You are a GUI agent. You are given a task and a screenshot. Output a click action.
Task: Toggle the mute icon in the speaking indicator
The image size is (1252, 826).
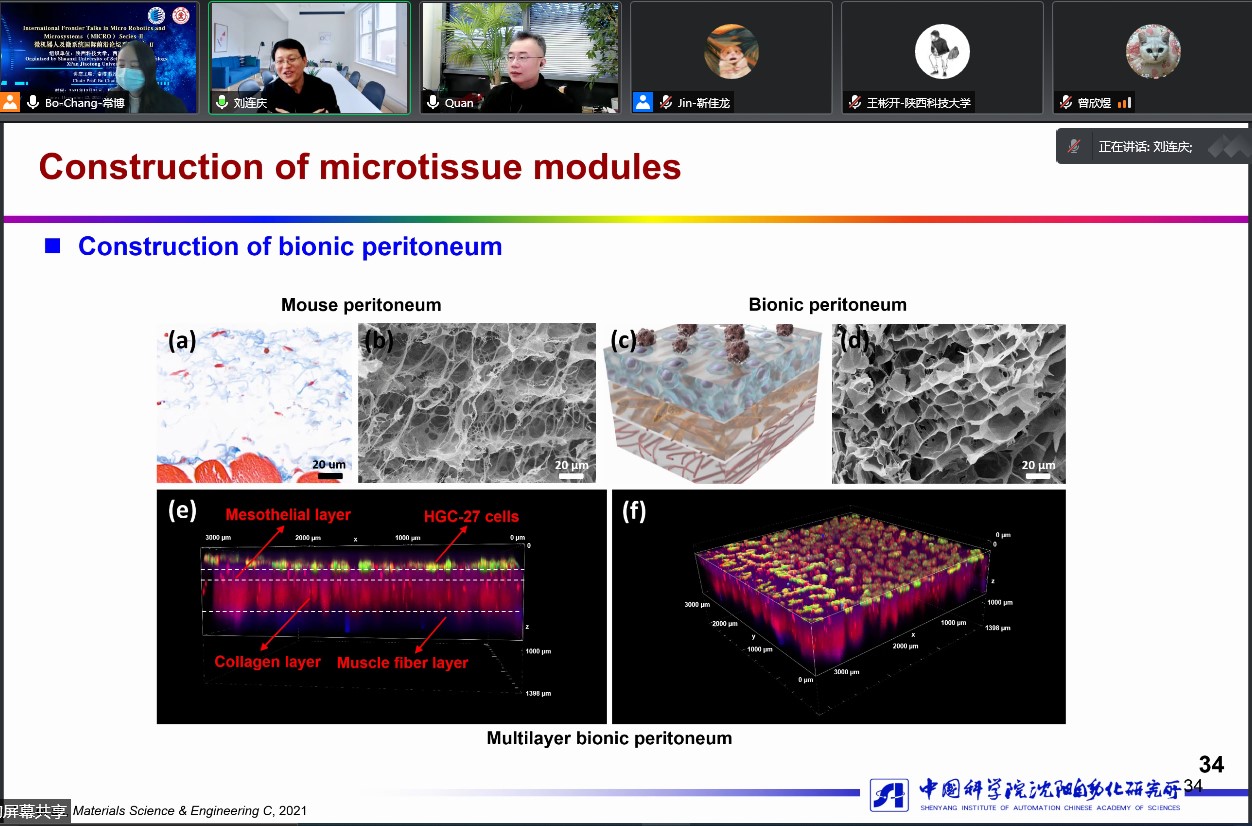[1074, 147]
